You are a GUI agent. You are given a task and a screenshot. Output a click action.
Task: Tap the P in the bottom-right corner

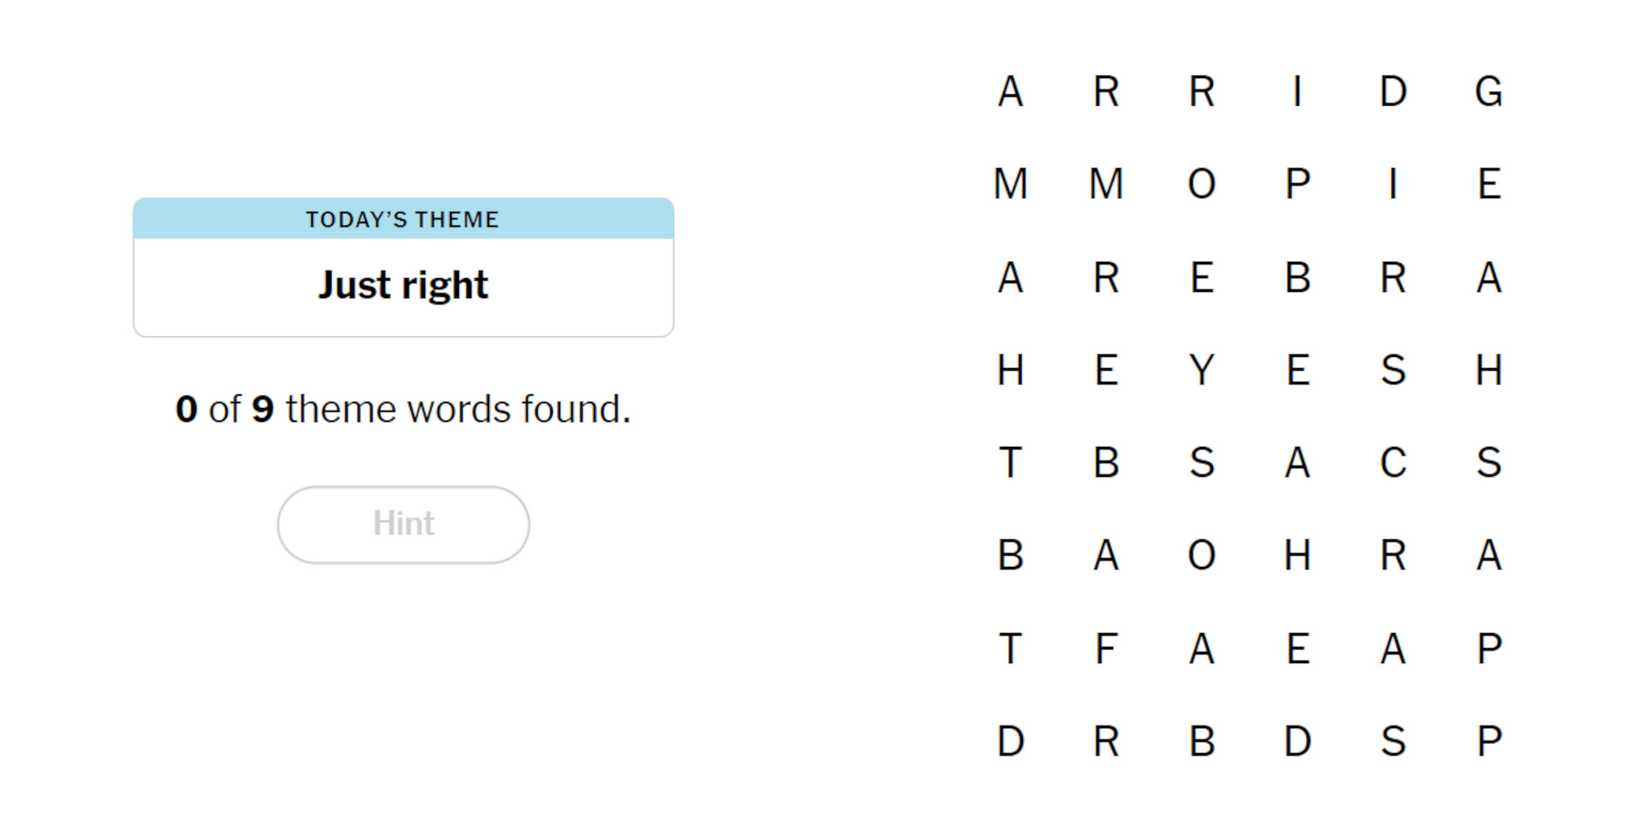pyautogui.click(x=1488, y=741)
